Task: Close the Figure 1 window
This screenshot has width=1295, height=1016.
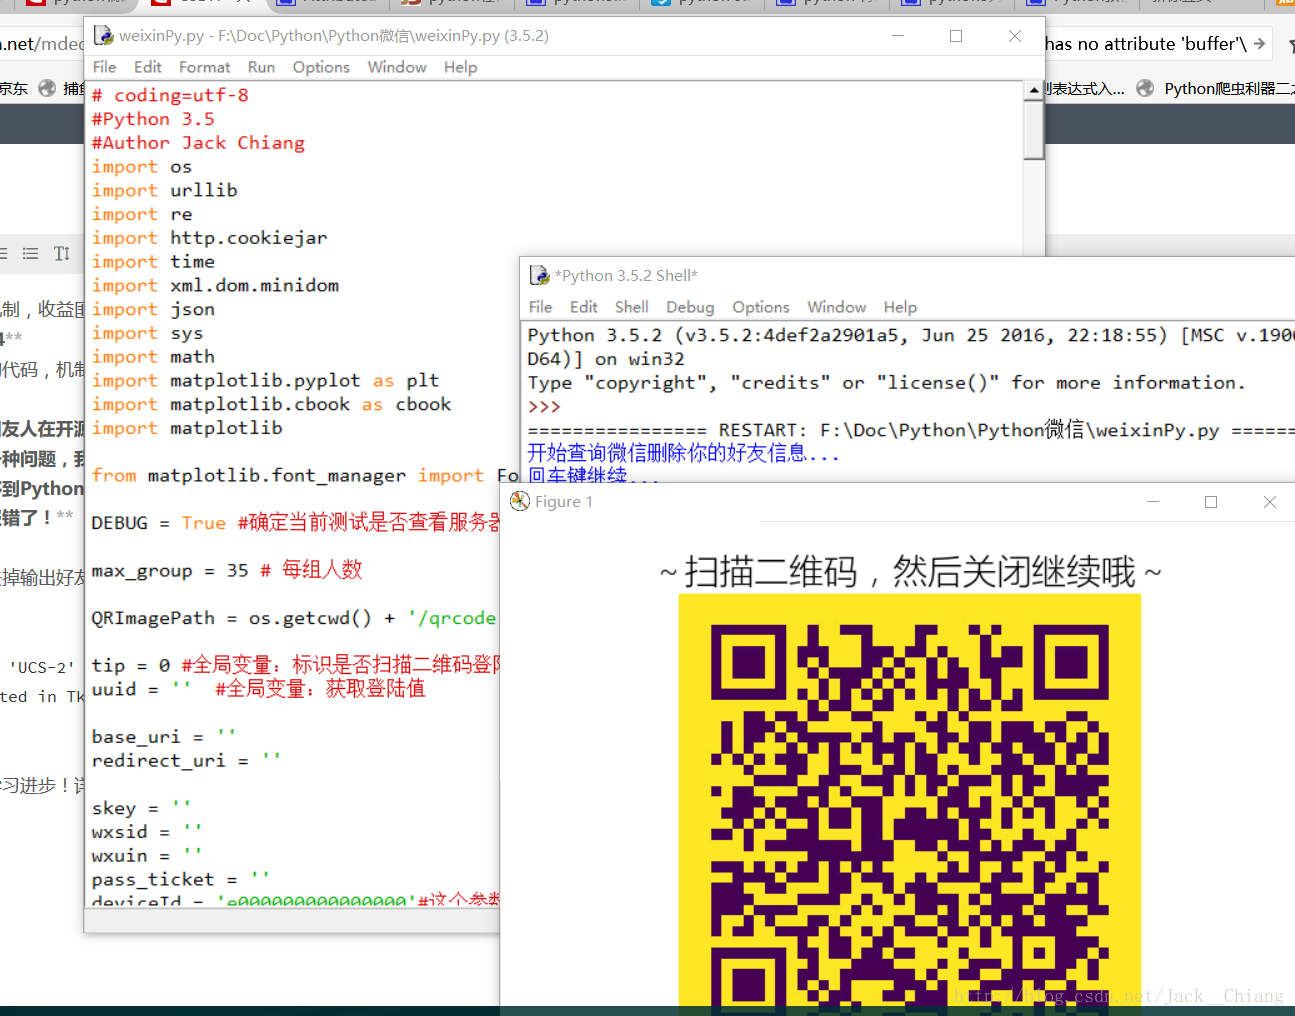Action: 1270,501
